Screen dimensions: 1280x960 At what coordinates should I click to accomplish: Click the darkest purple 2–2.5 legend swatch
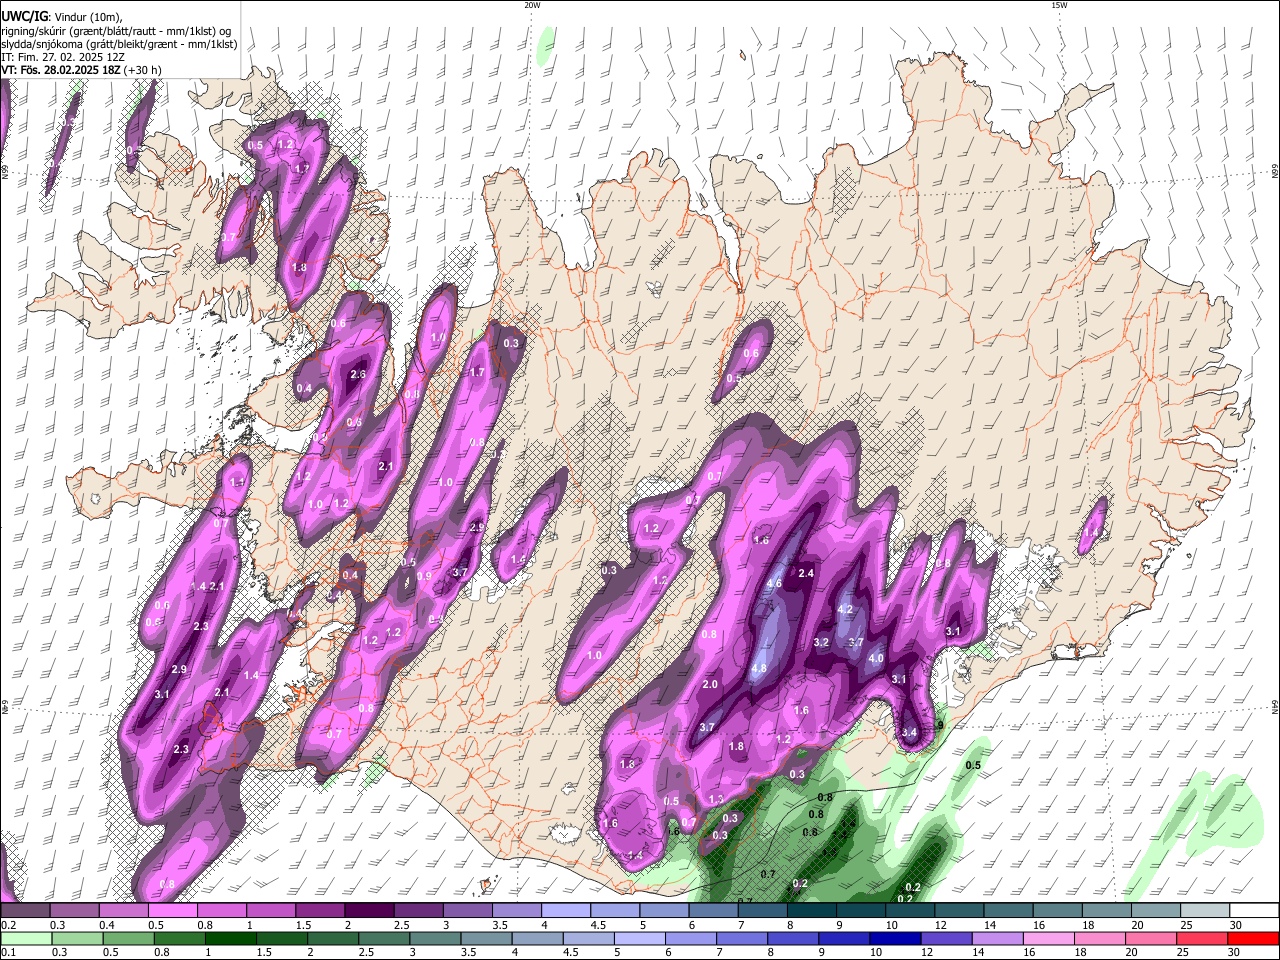coord(369,911)
